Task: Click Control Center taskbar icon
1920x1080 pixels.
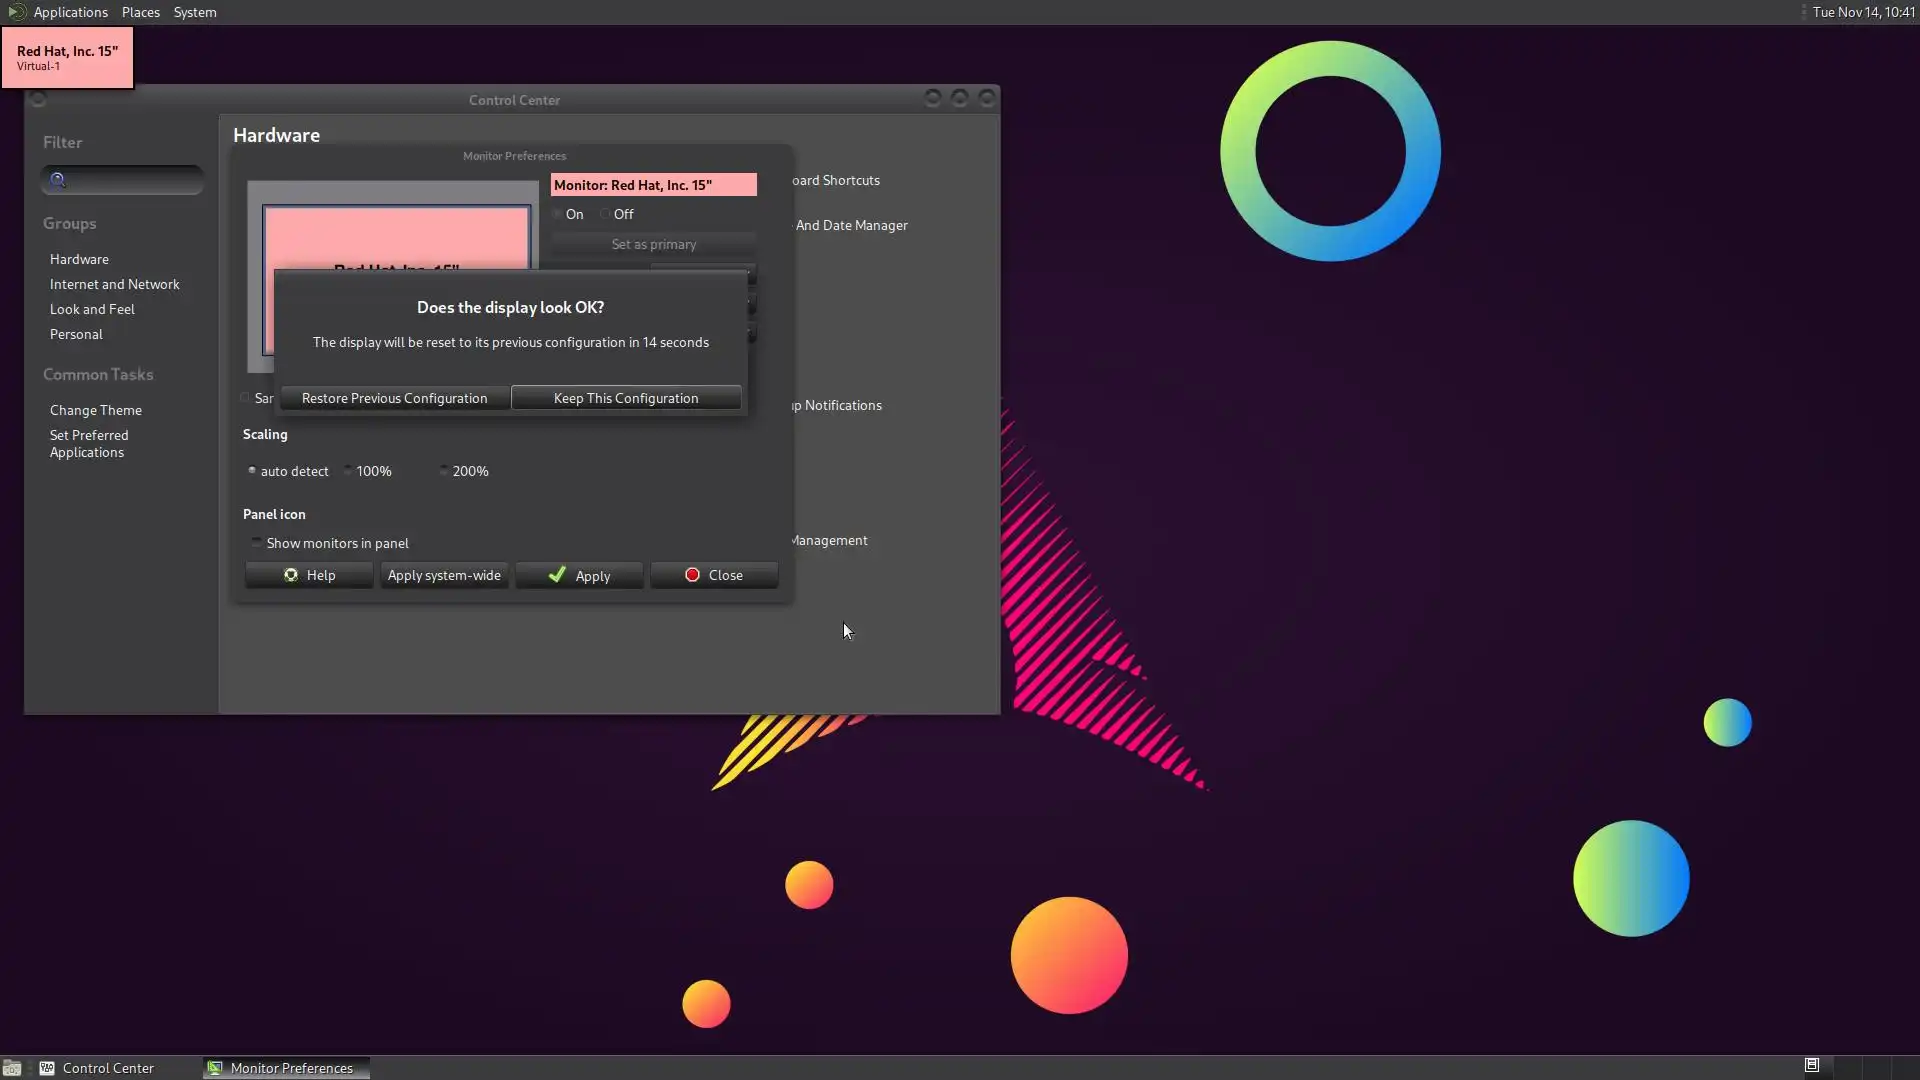Action: [x=47, y=1068]
